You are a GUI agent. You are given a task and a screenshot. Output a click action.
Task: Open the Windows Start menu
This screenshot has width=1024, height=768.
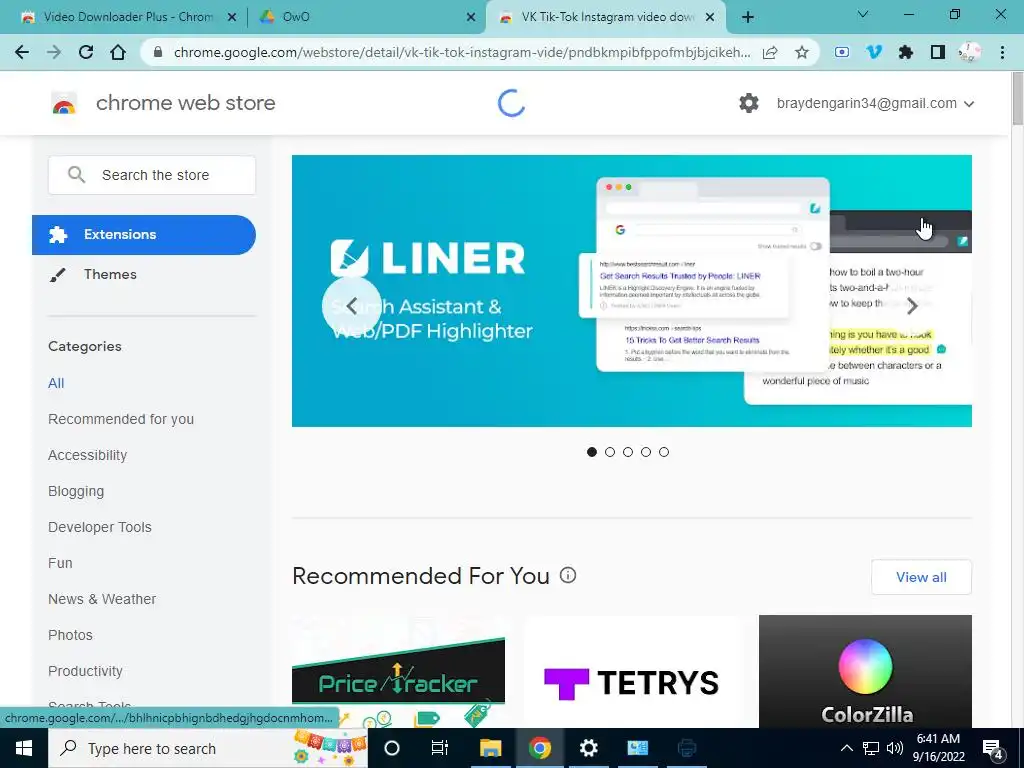click(x=24, y=748)
